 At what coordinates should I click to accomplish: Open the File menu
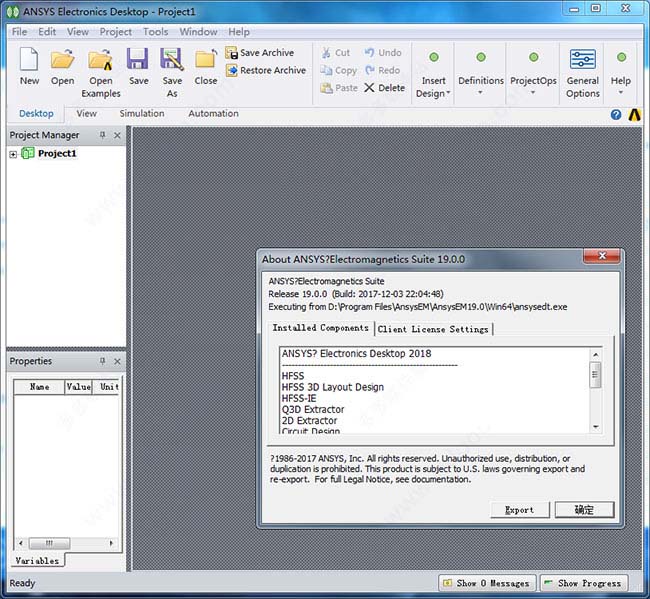19,32
